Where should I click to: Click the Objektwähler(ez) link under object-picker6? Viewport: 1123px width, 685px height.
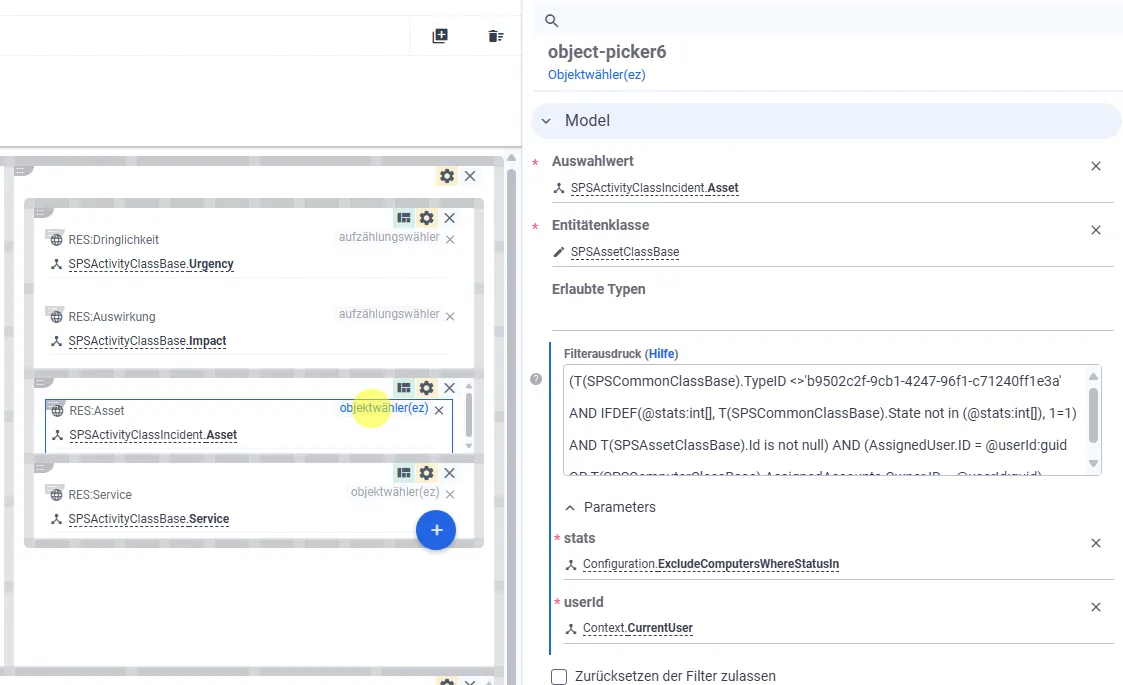click(596, 74)
